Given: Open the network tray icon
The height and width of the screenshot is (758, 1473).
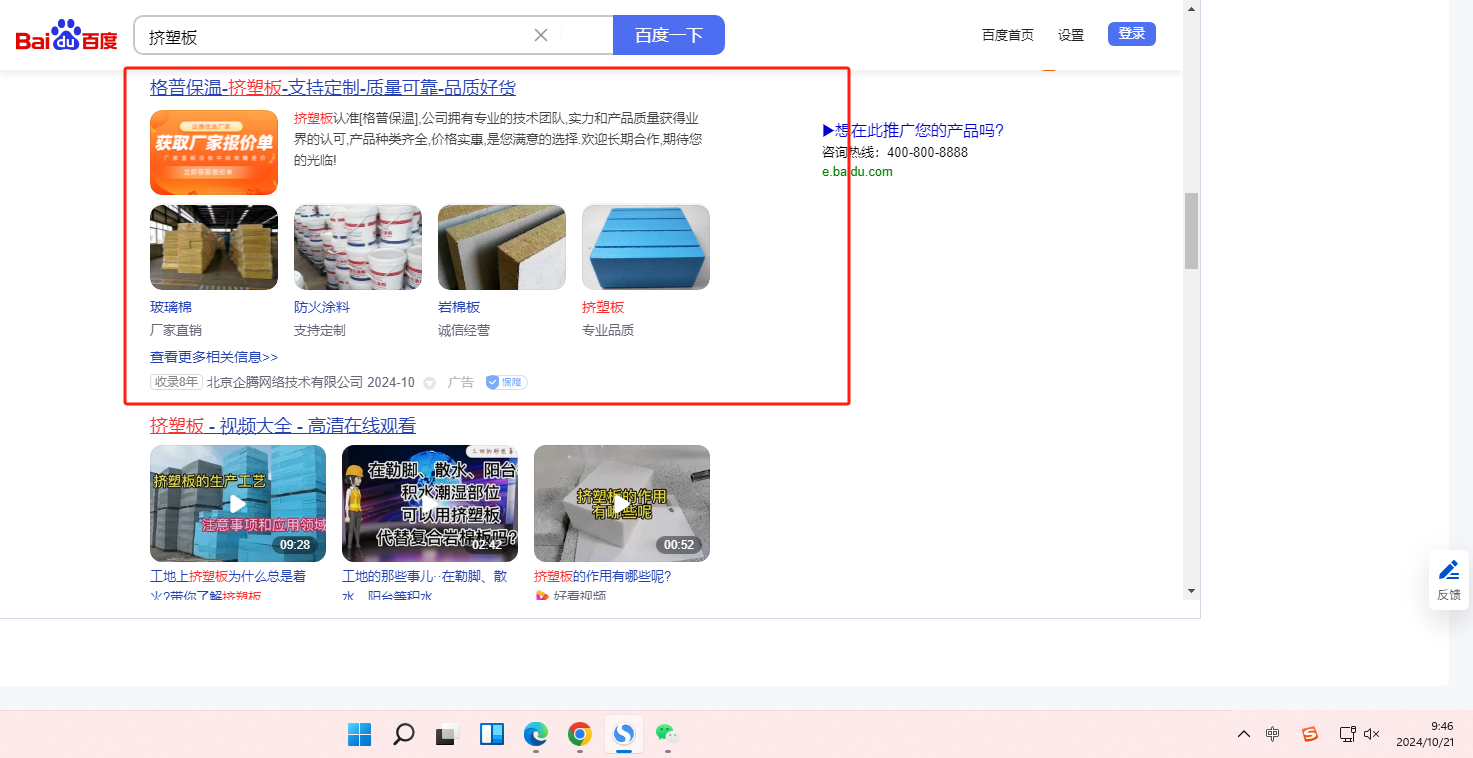Looking at the screenshot, I should [1348, 734].
